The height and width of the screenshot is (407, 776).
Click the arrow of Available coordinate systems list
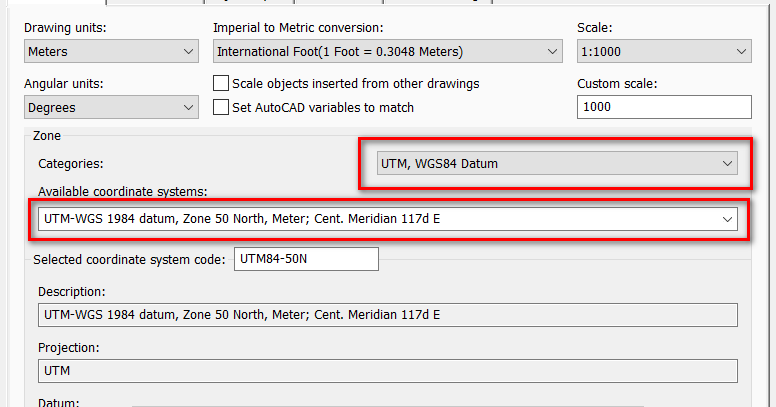click(727, 218)
